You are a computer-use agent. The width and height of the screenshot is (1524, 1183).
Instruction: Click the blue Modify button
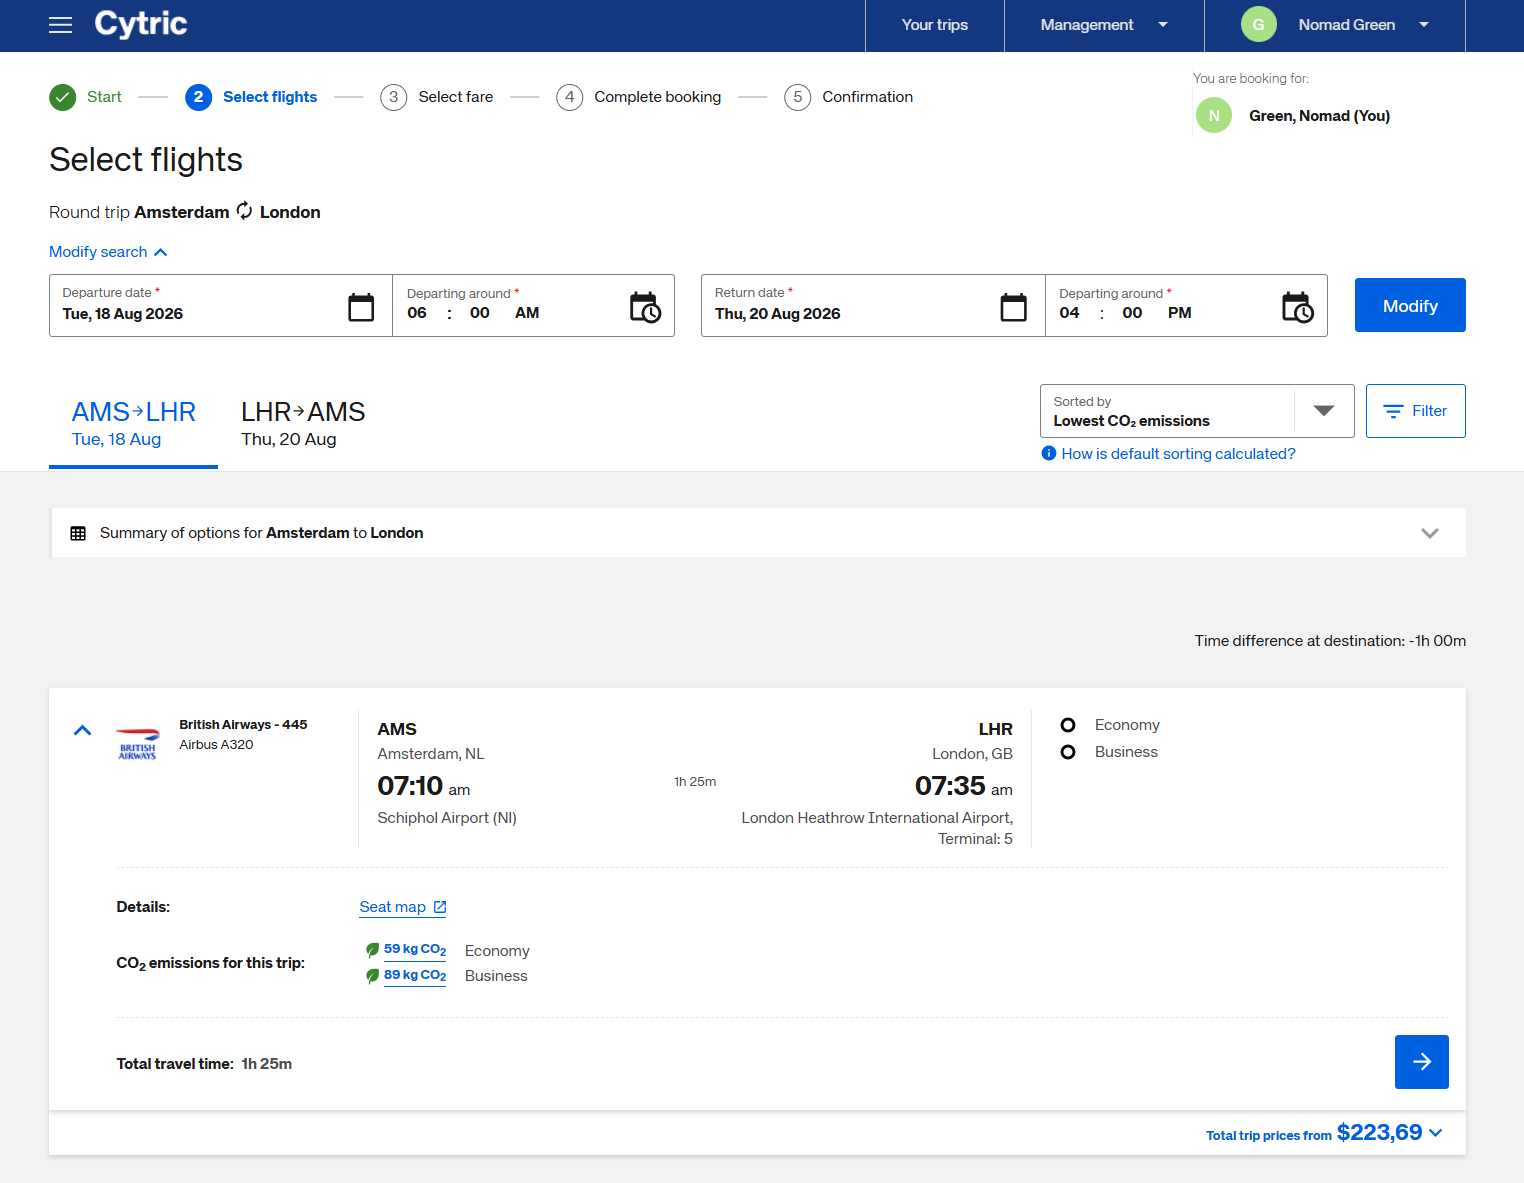click(1410, 305)
